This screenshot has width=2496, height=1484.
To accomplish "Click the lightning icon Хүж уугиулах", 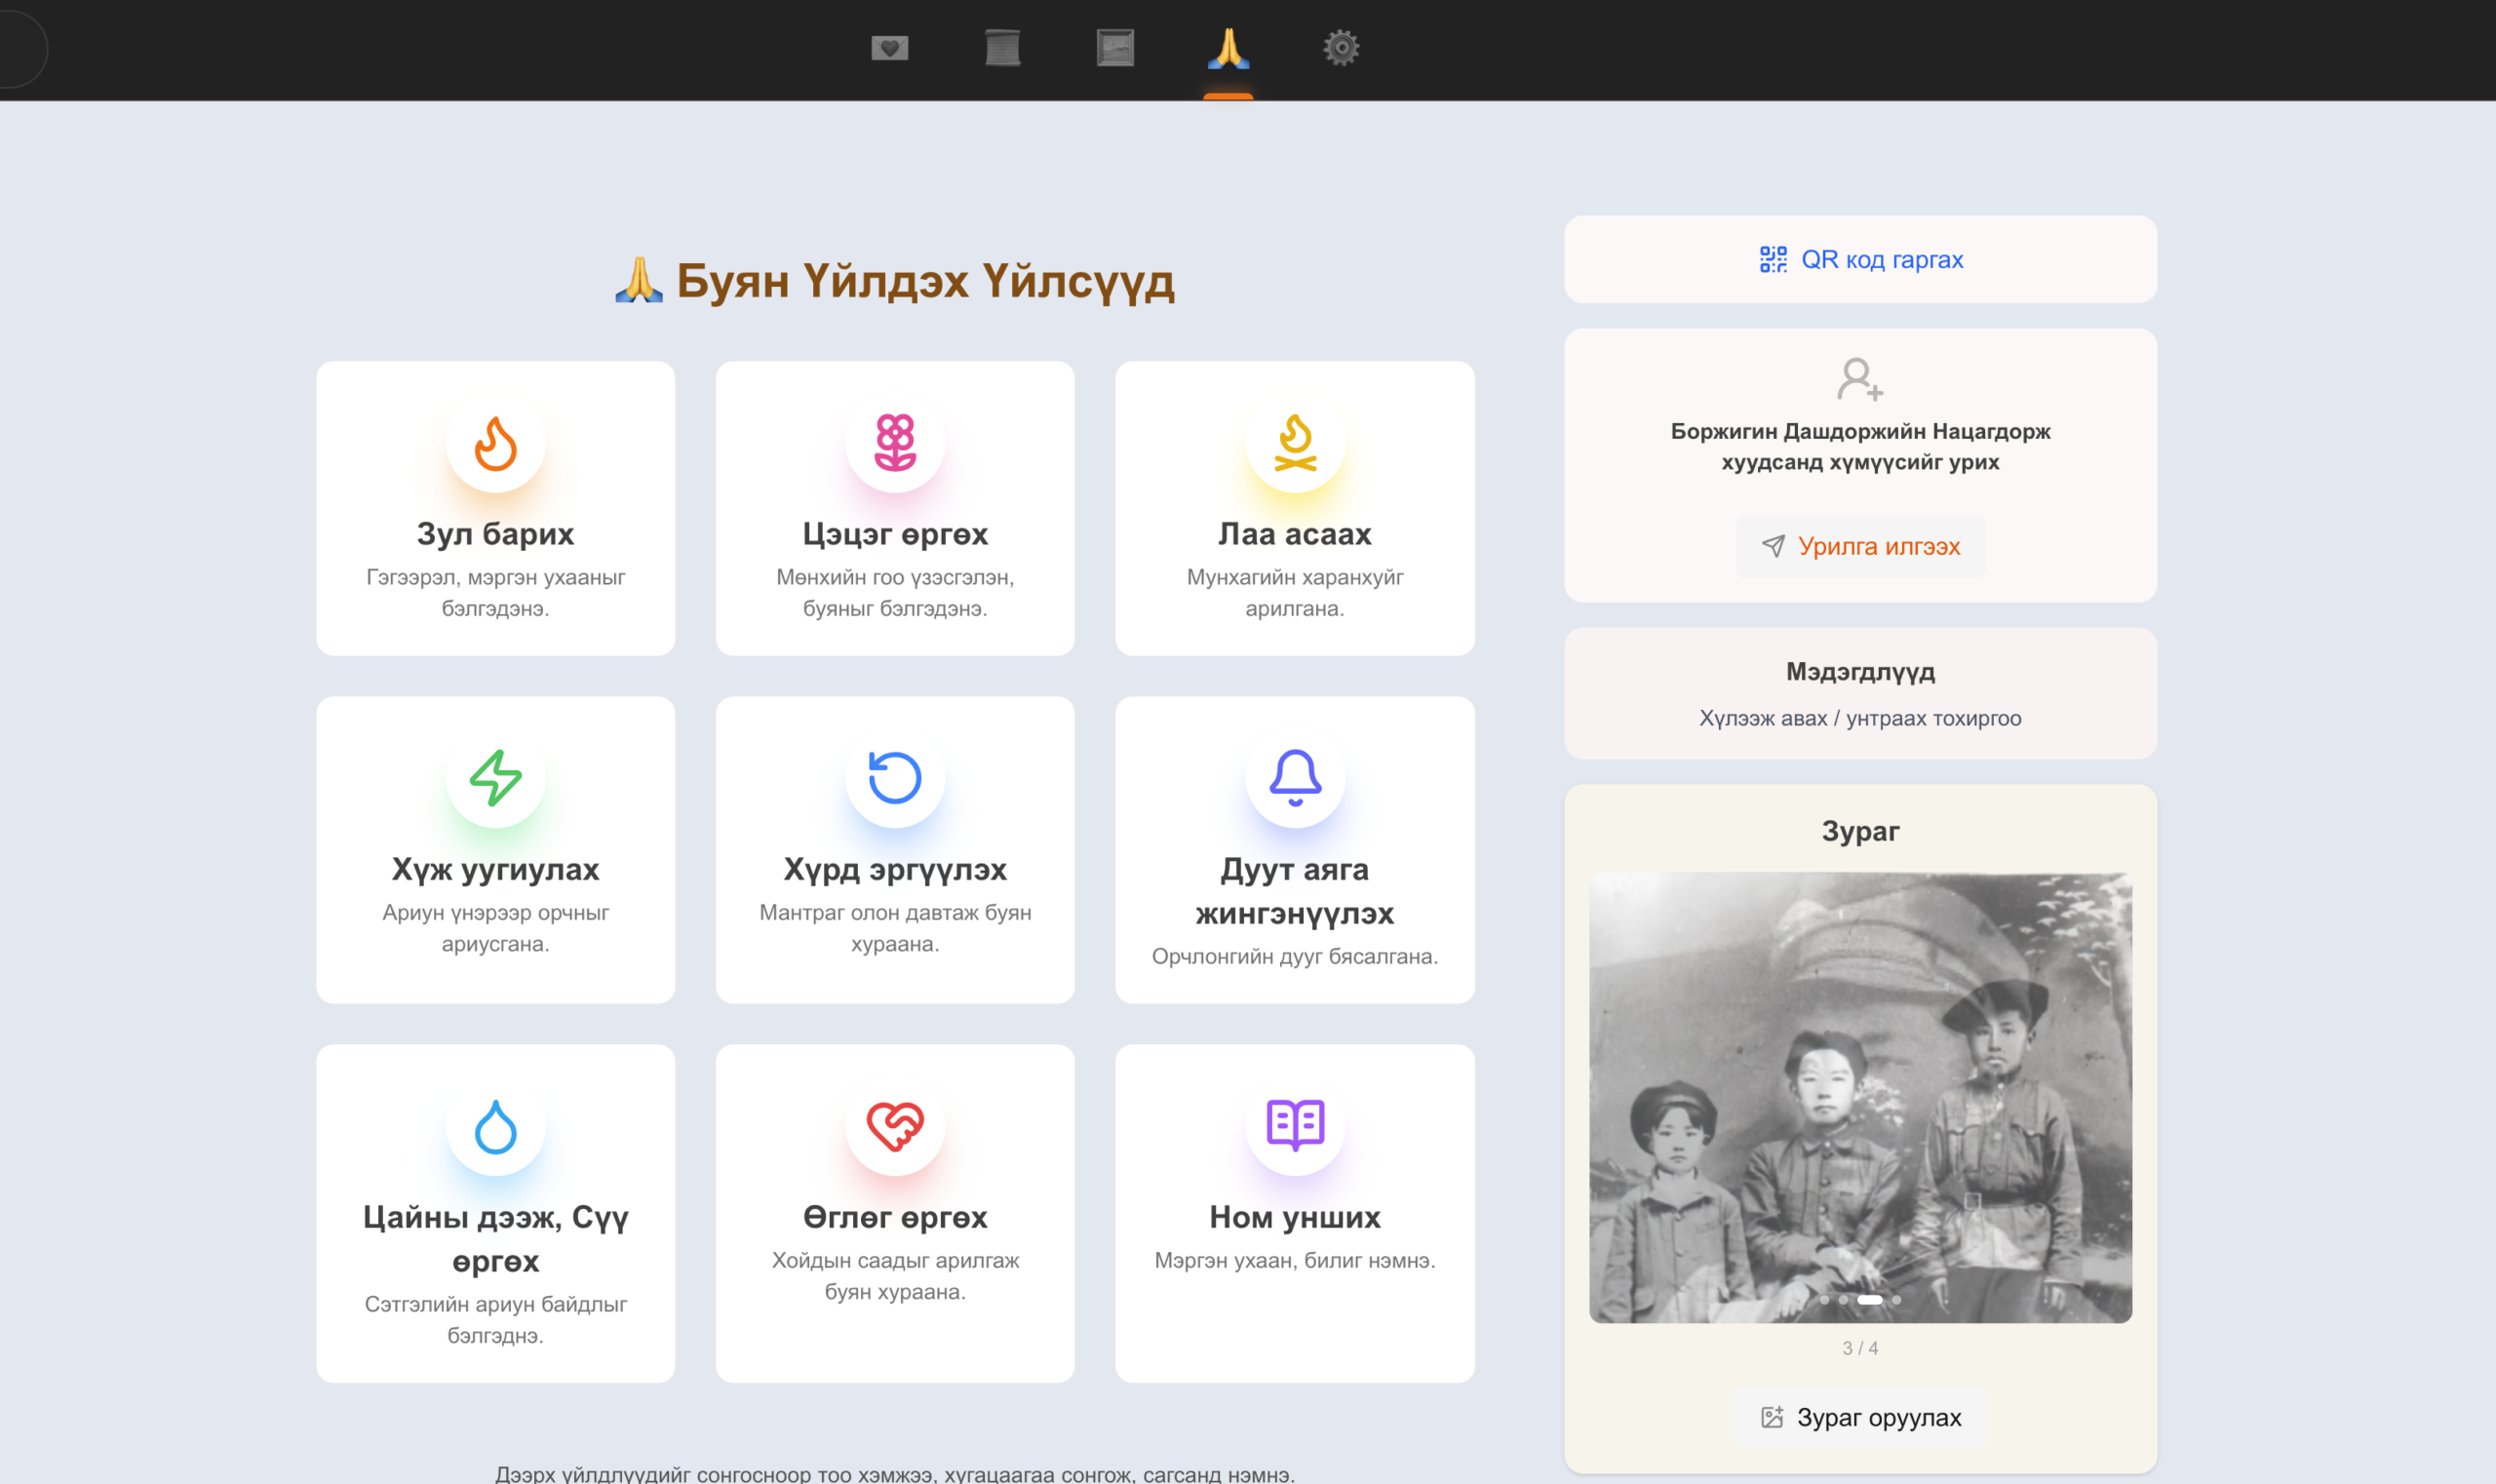I will click(x=495, y=778).
